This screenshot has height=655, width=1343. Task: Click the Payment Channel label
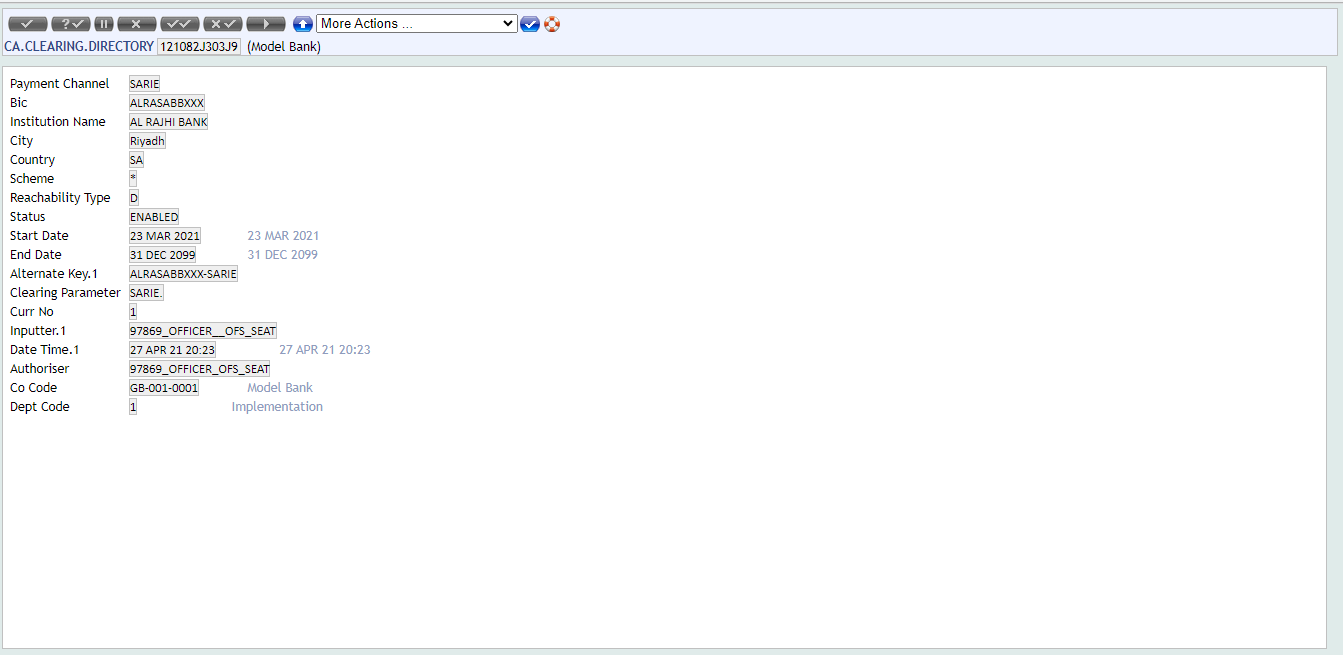tap(60, 84)
